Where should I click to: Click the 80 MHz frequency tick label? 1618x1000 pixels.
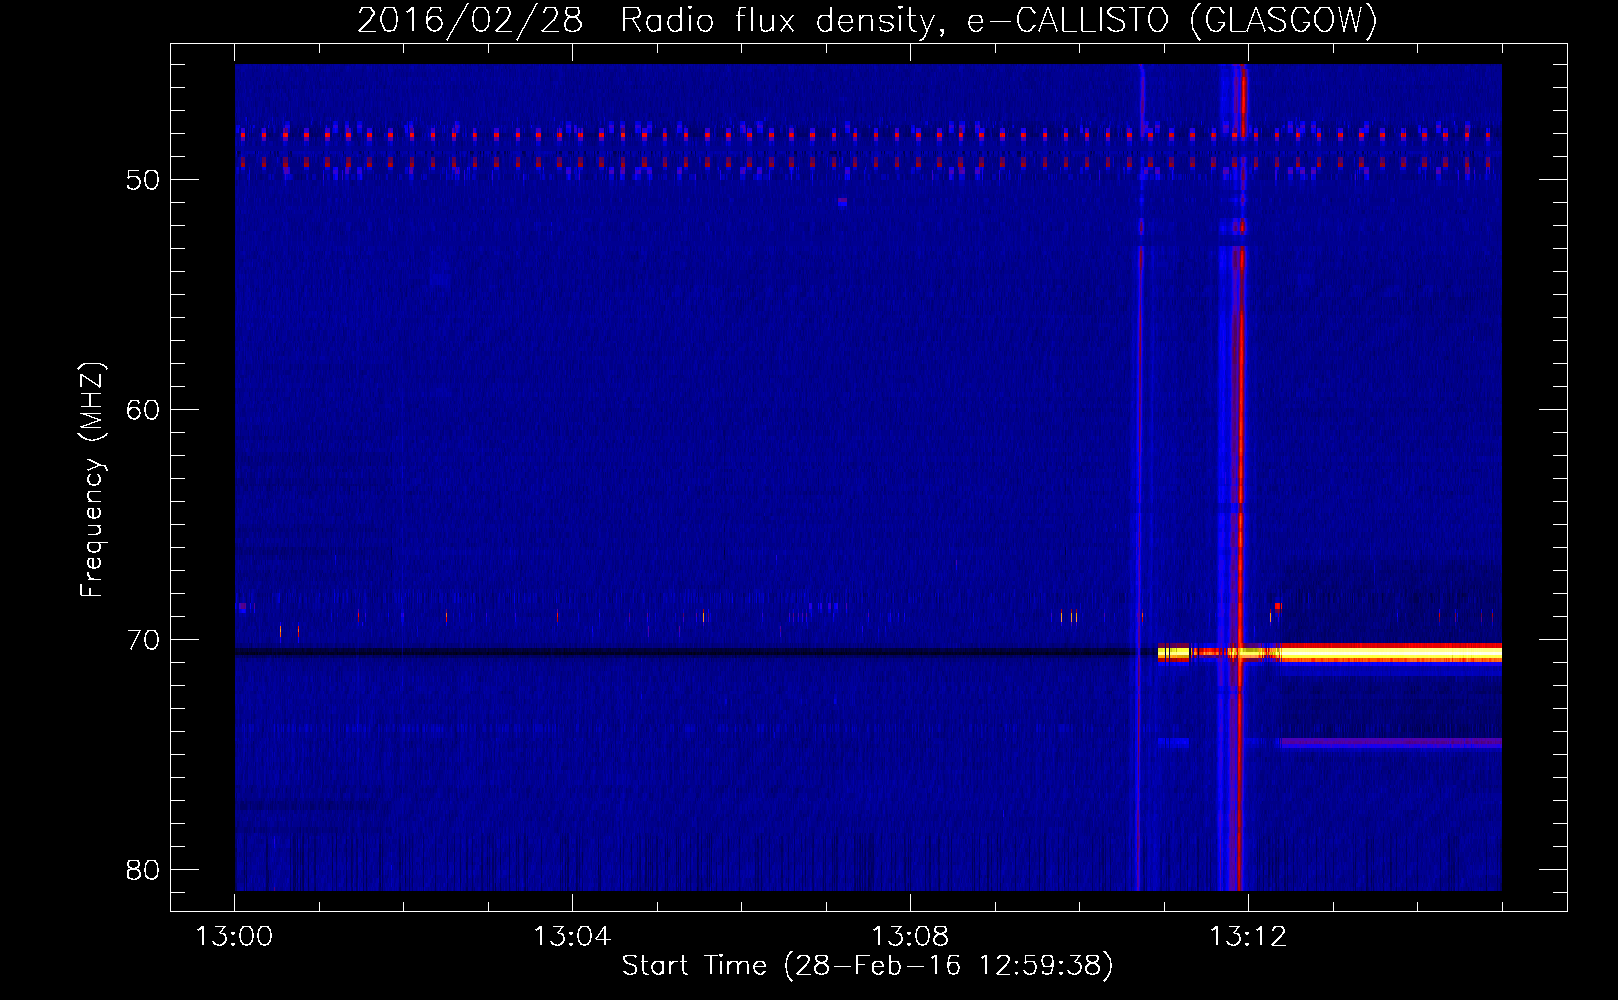[143, 871]
